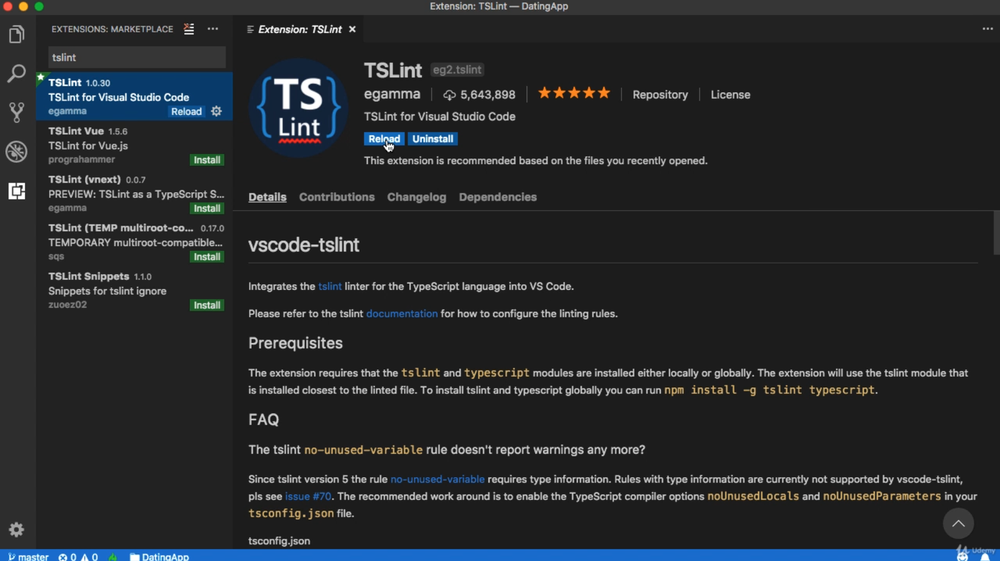Open the documentation link
Image resolution: width=1000 pixels, height=561 pixels.
point(402,314)
